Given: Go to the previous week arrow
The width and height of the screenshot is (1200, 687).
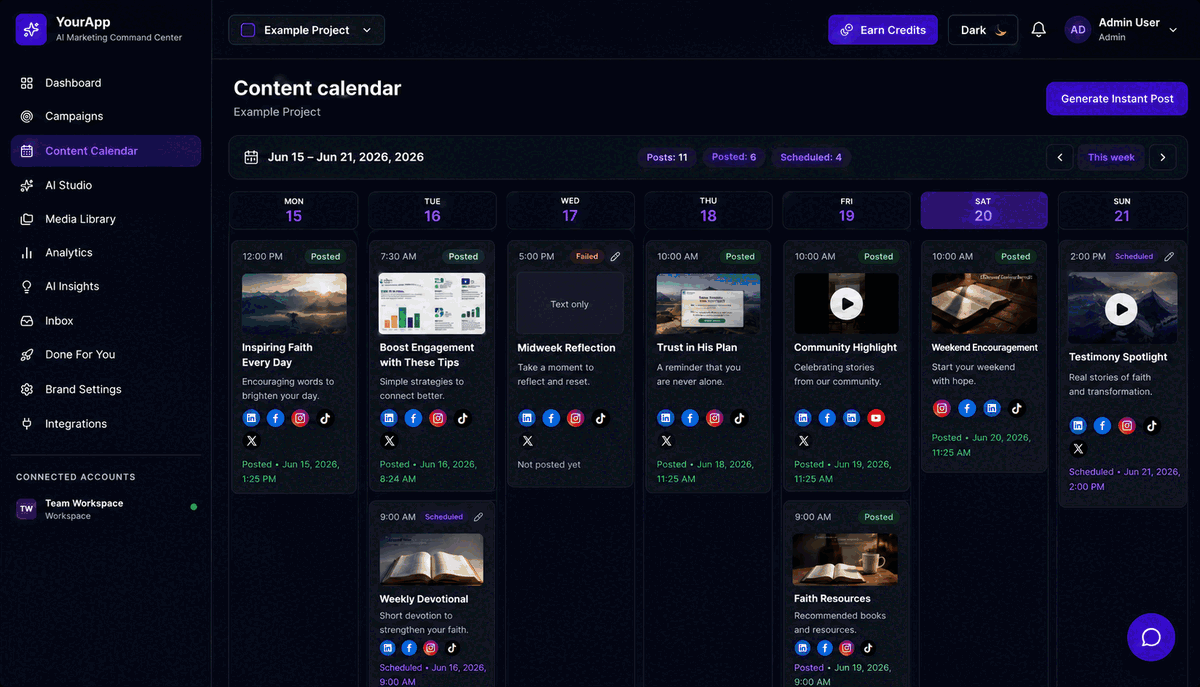Looking at the screenshot, I should pyautogui.click(x=1060, y=157).
